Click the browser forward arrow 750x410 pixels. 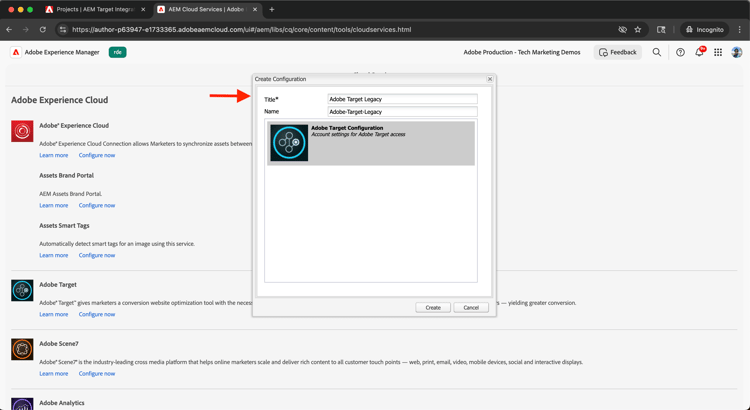(26, 30)
